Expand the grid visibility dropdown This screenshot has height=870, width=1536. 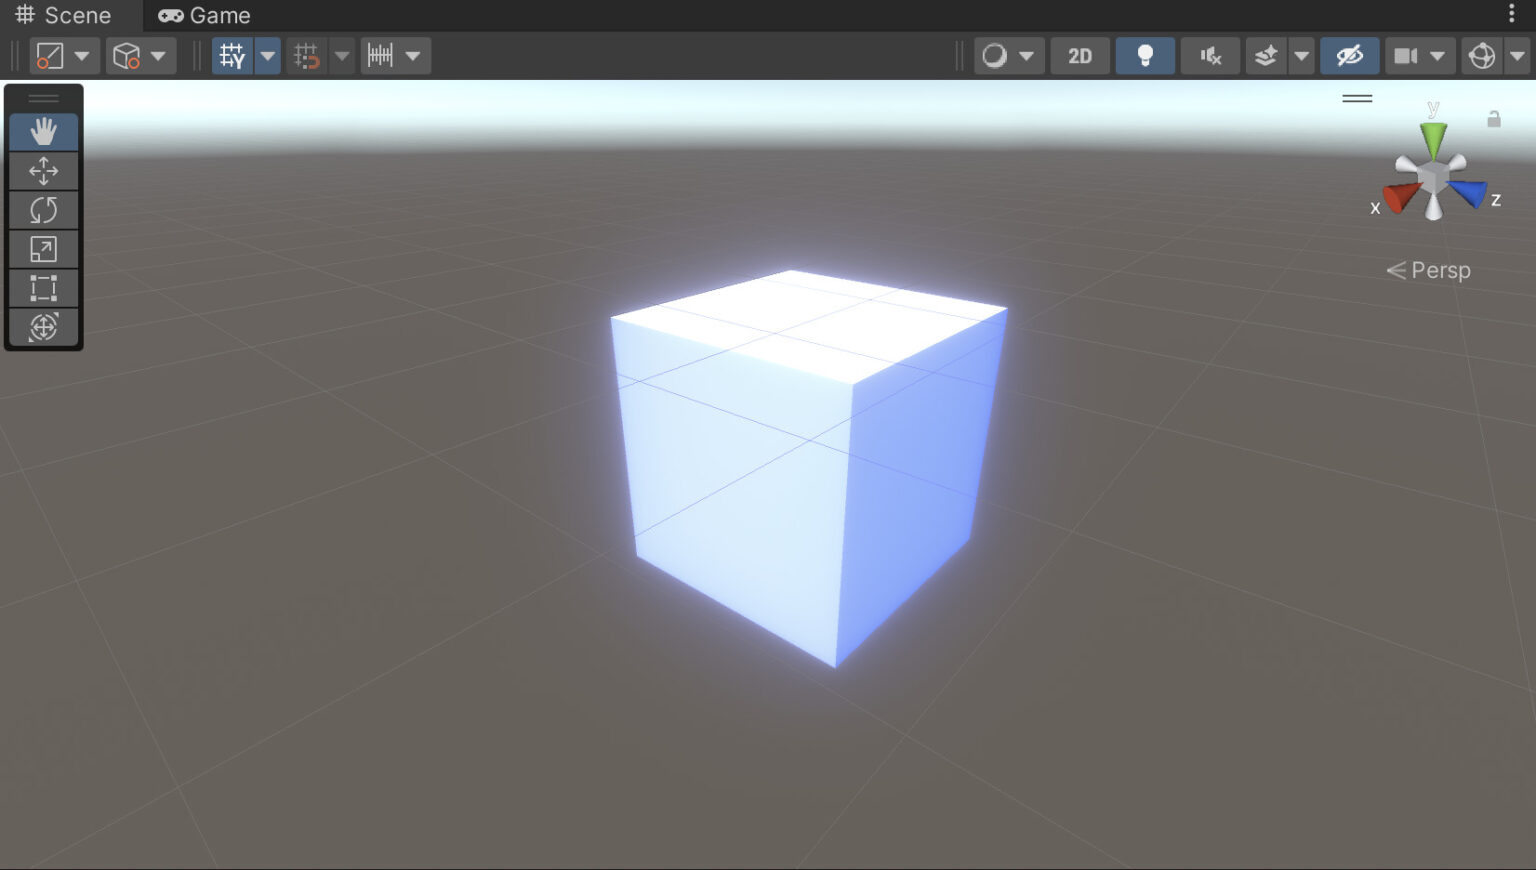pos(267,56)
